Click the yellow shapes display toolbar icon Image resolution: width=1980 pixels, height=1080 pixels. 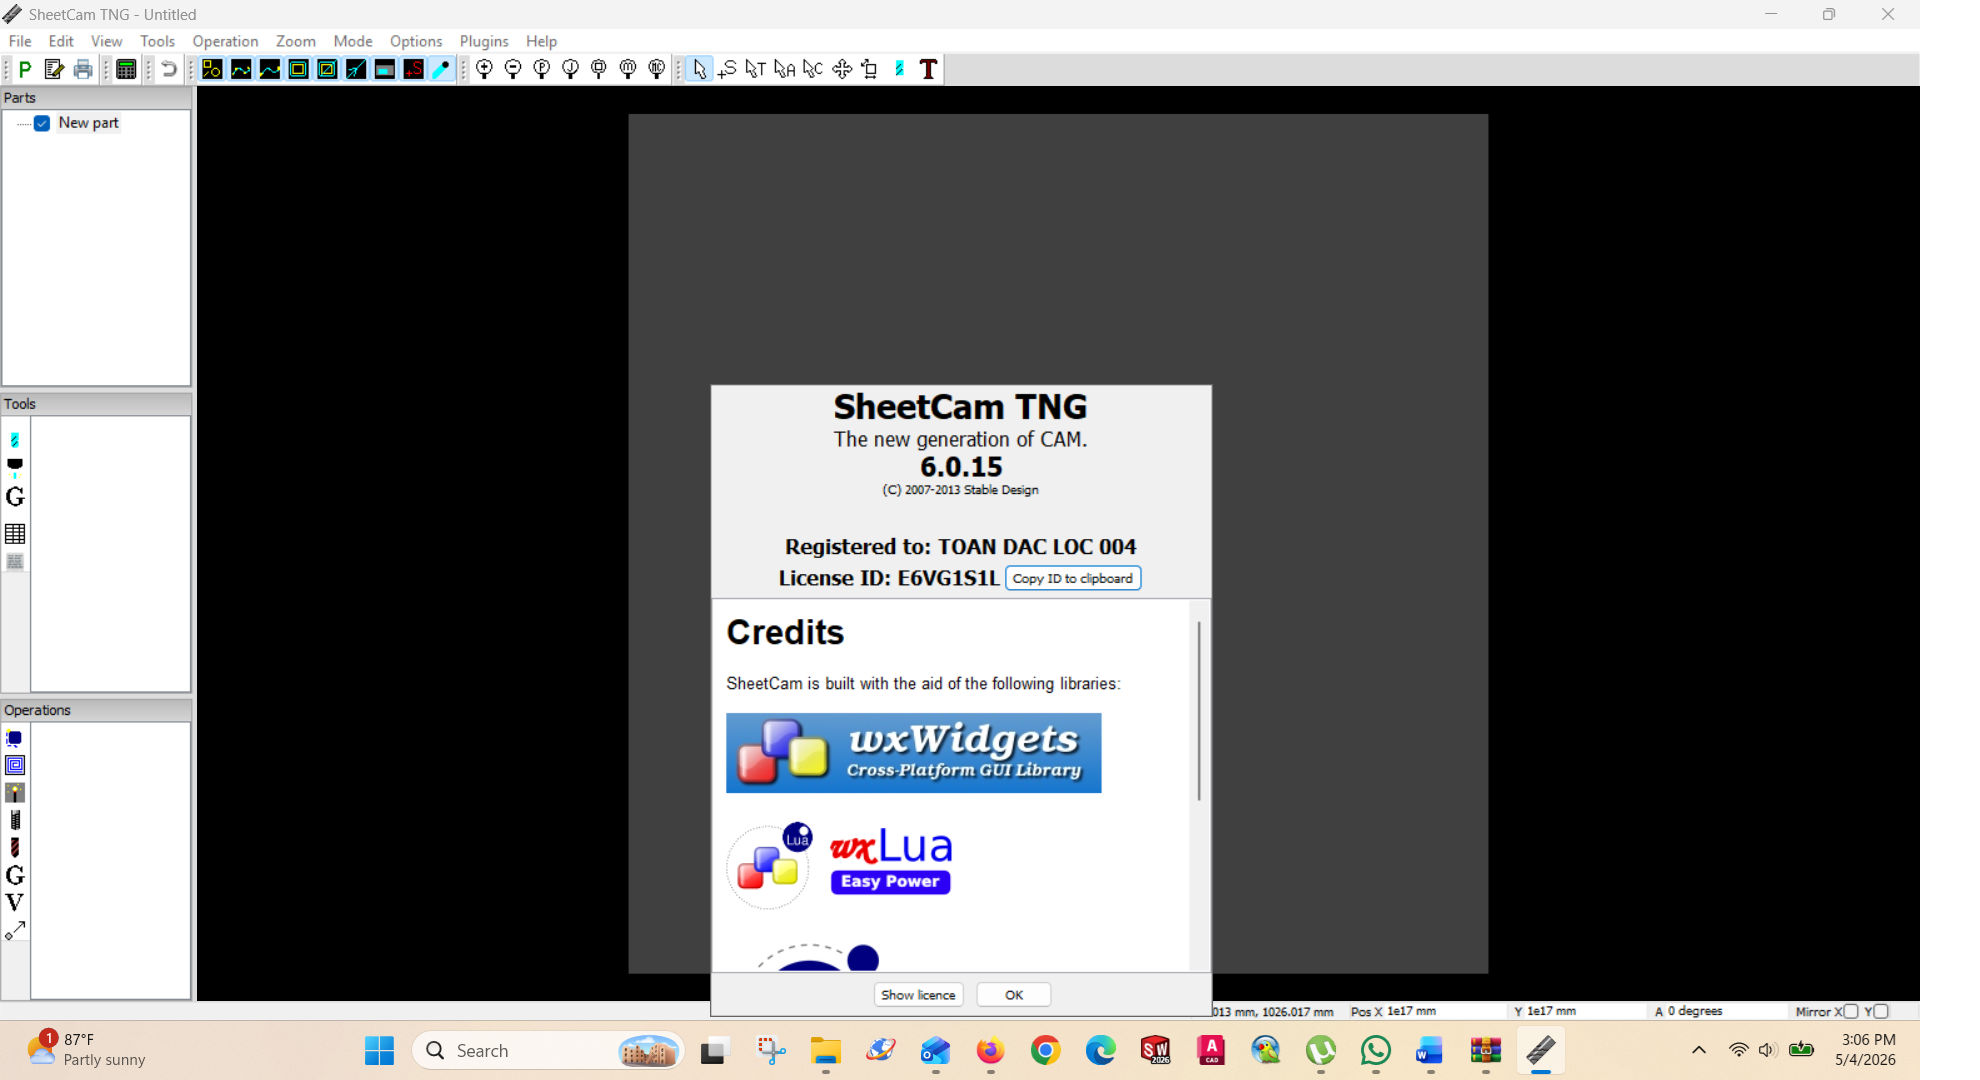[212, 69]
